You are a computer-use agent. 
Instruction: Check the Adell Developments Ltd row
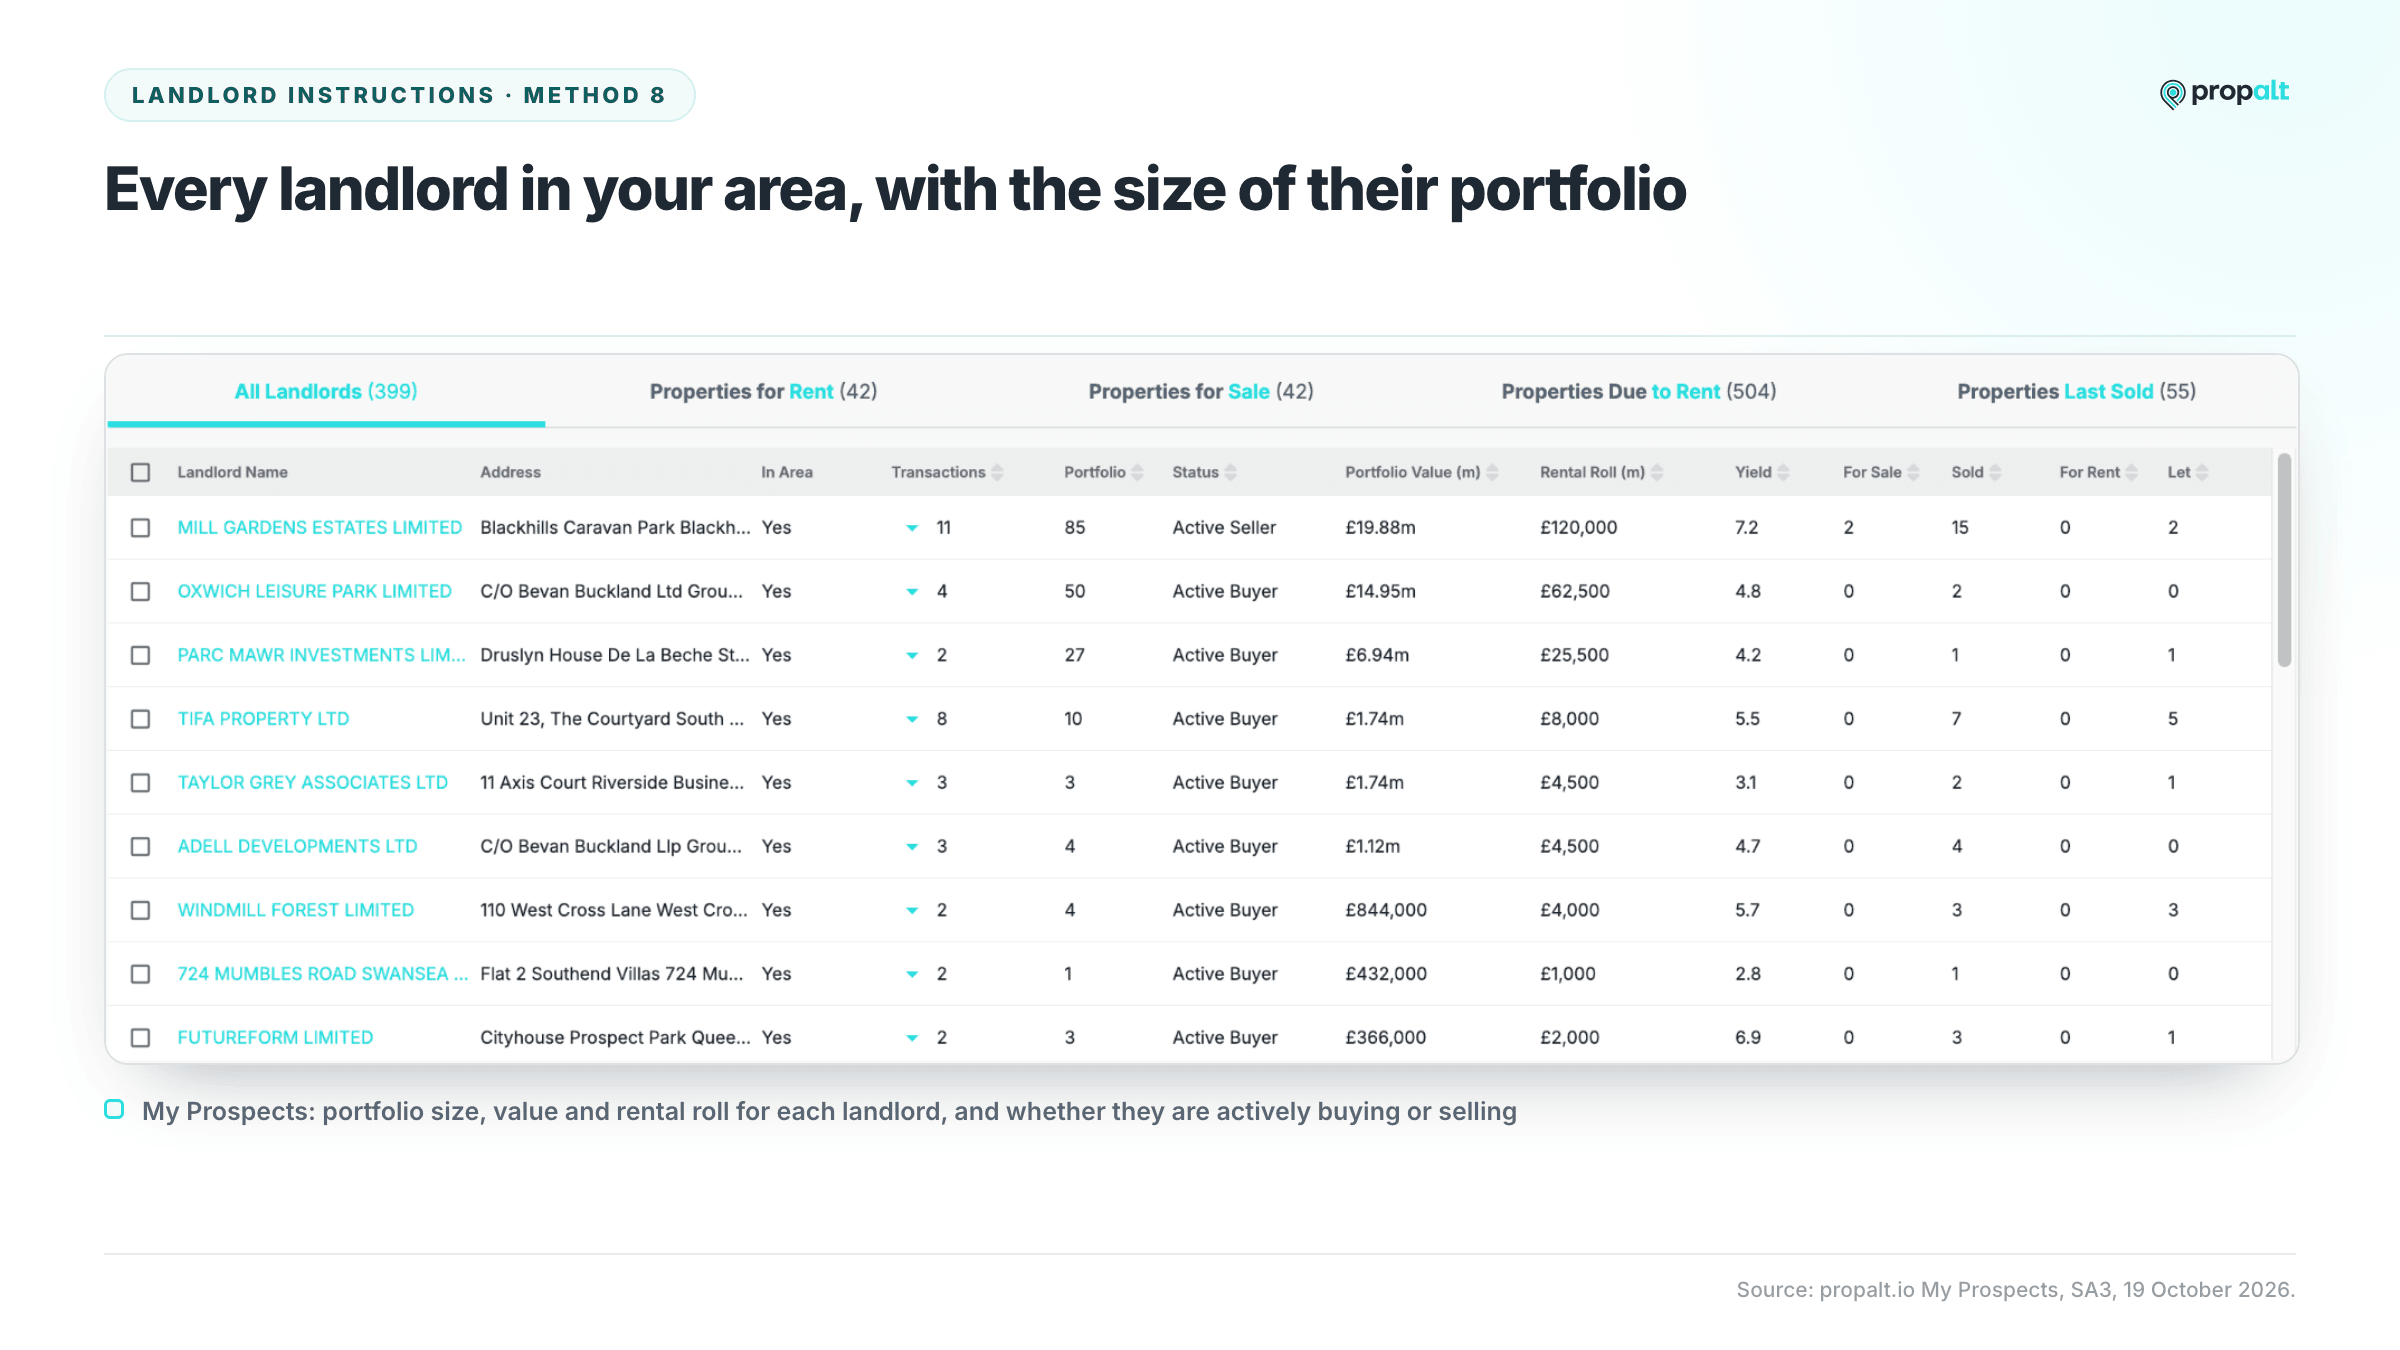[141, 847]
